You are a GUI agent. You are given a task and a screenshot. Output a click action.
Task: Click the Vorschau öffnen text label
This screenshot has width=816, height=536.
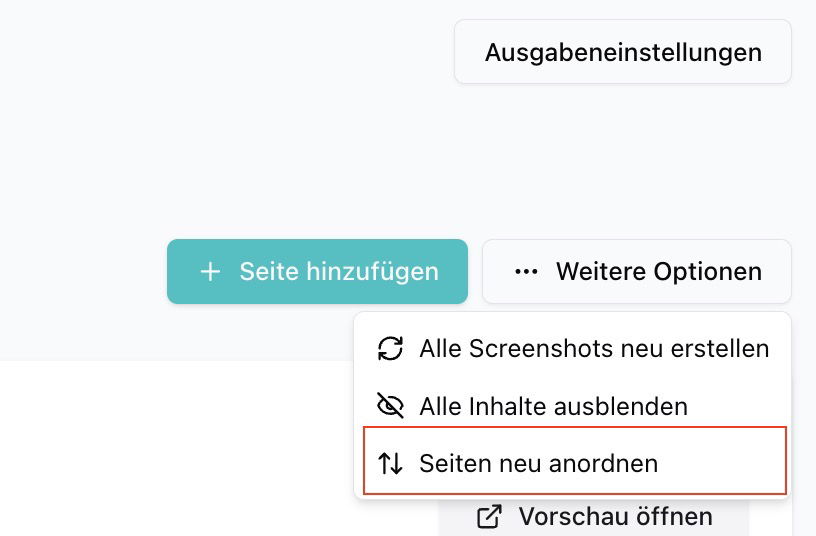[615, 517]
